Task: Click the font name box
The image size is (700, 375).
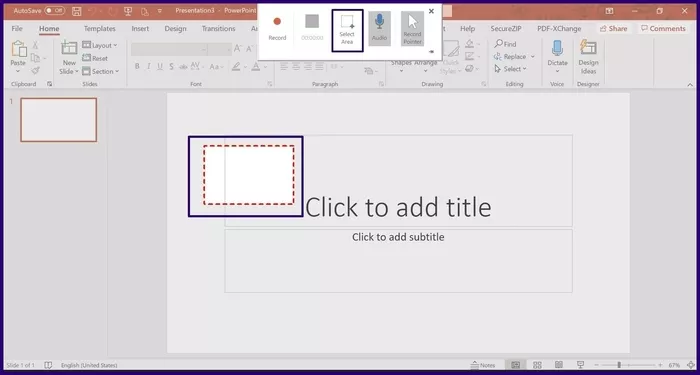Action: pyautogui.click(x=169, y=49)
